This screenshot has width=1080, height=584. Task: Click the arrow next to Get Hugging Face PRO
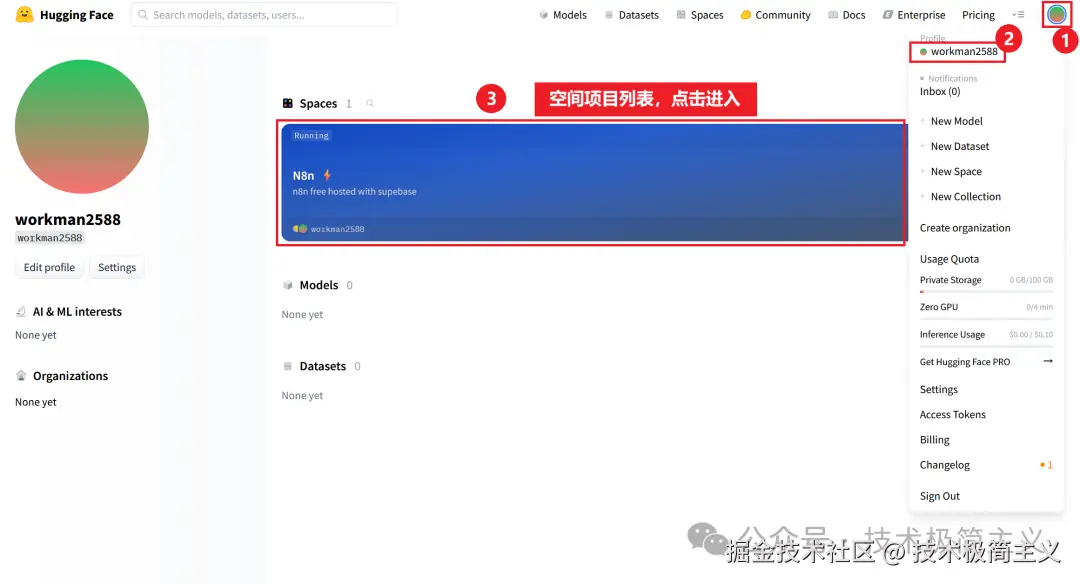(1048, 361)
